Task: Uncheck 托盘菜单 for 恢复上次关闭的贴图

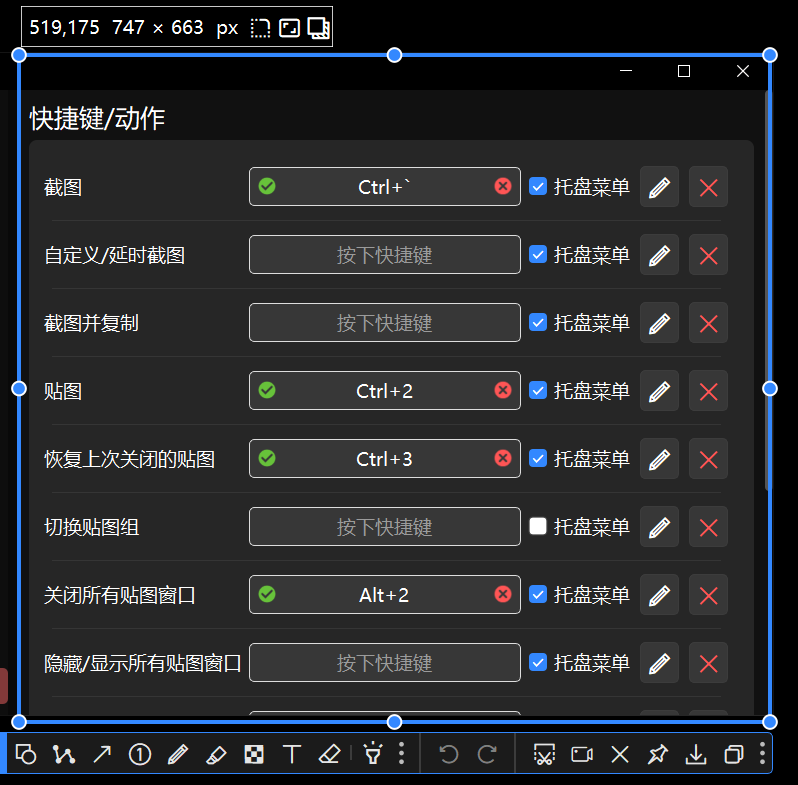Action: (x=538, y=458)
